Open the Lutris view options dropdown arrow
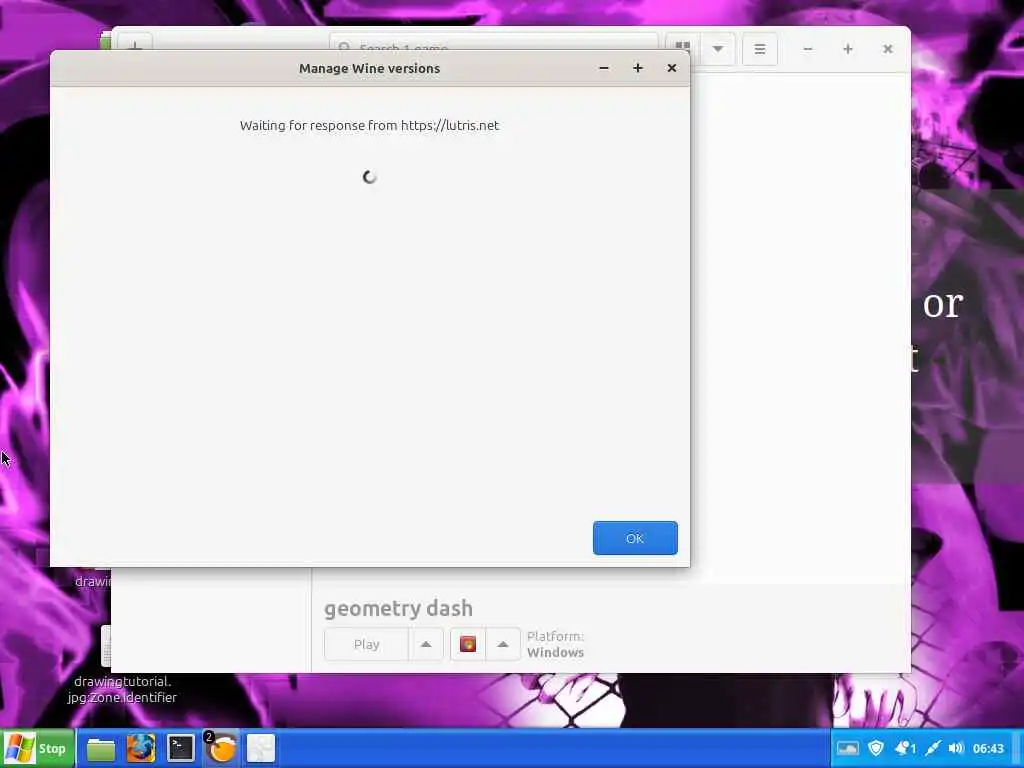The width and height of the screenshot is (1024, 768). point(718,49)
